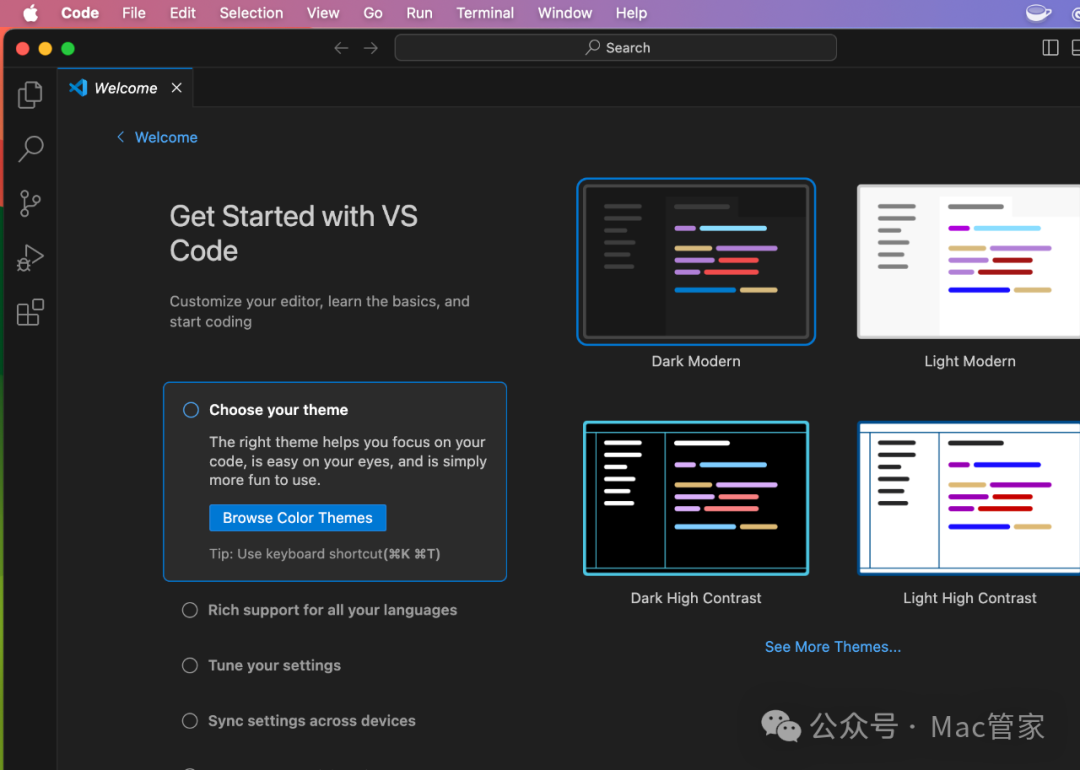Open the Search view in activity bar
Screen dimensions: 1080x770
pos(30,148)
